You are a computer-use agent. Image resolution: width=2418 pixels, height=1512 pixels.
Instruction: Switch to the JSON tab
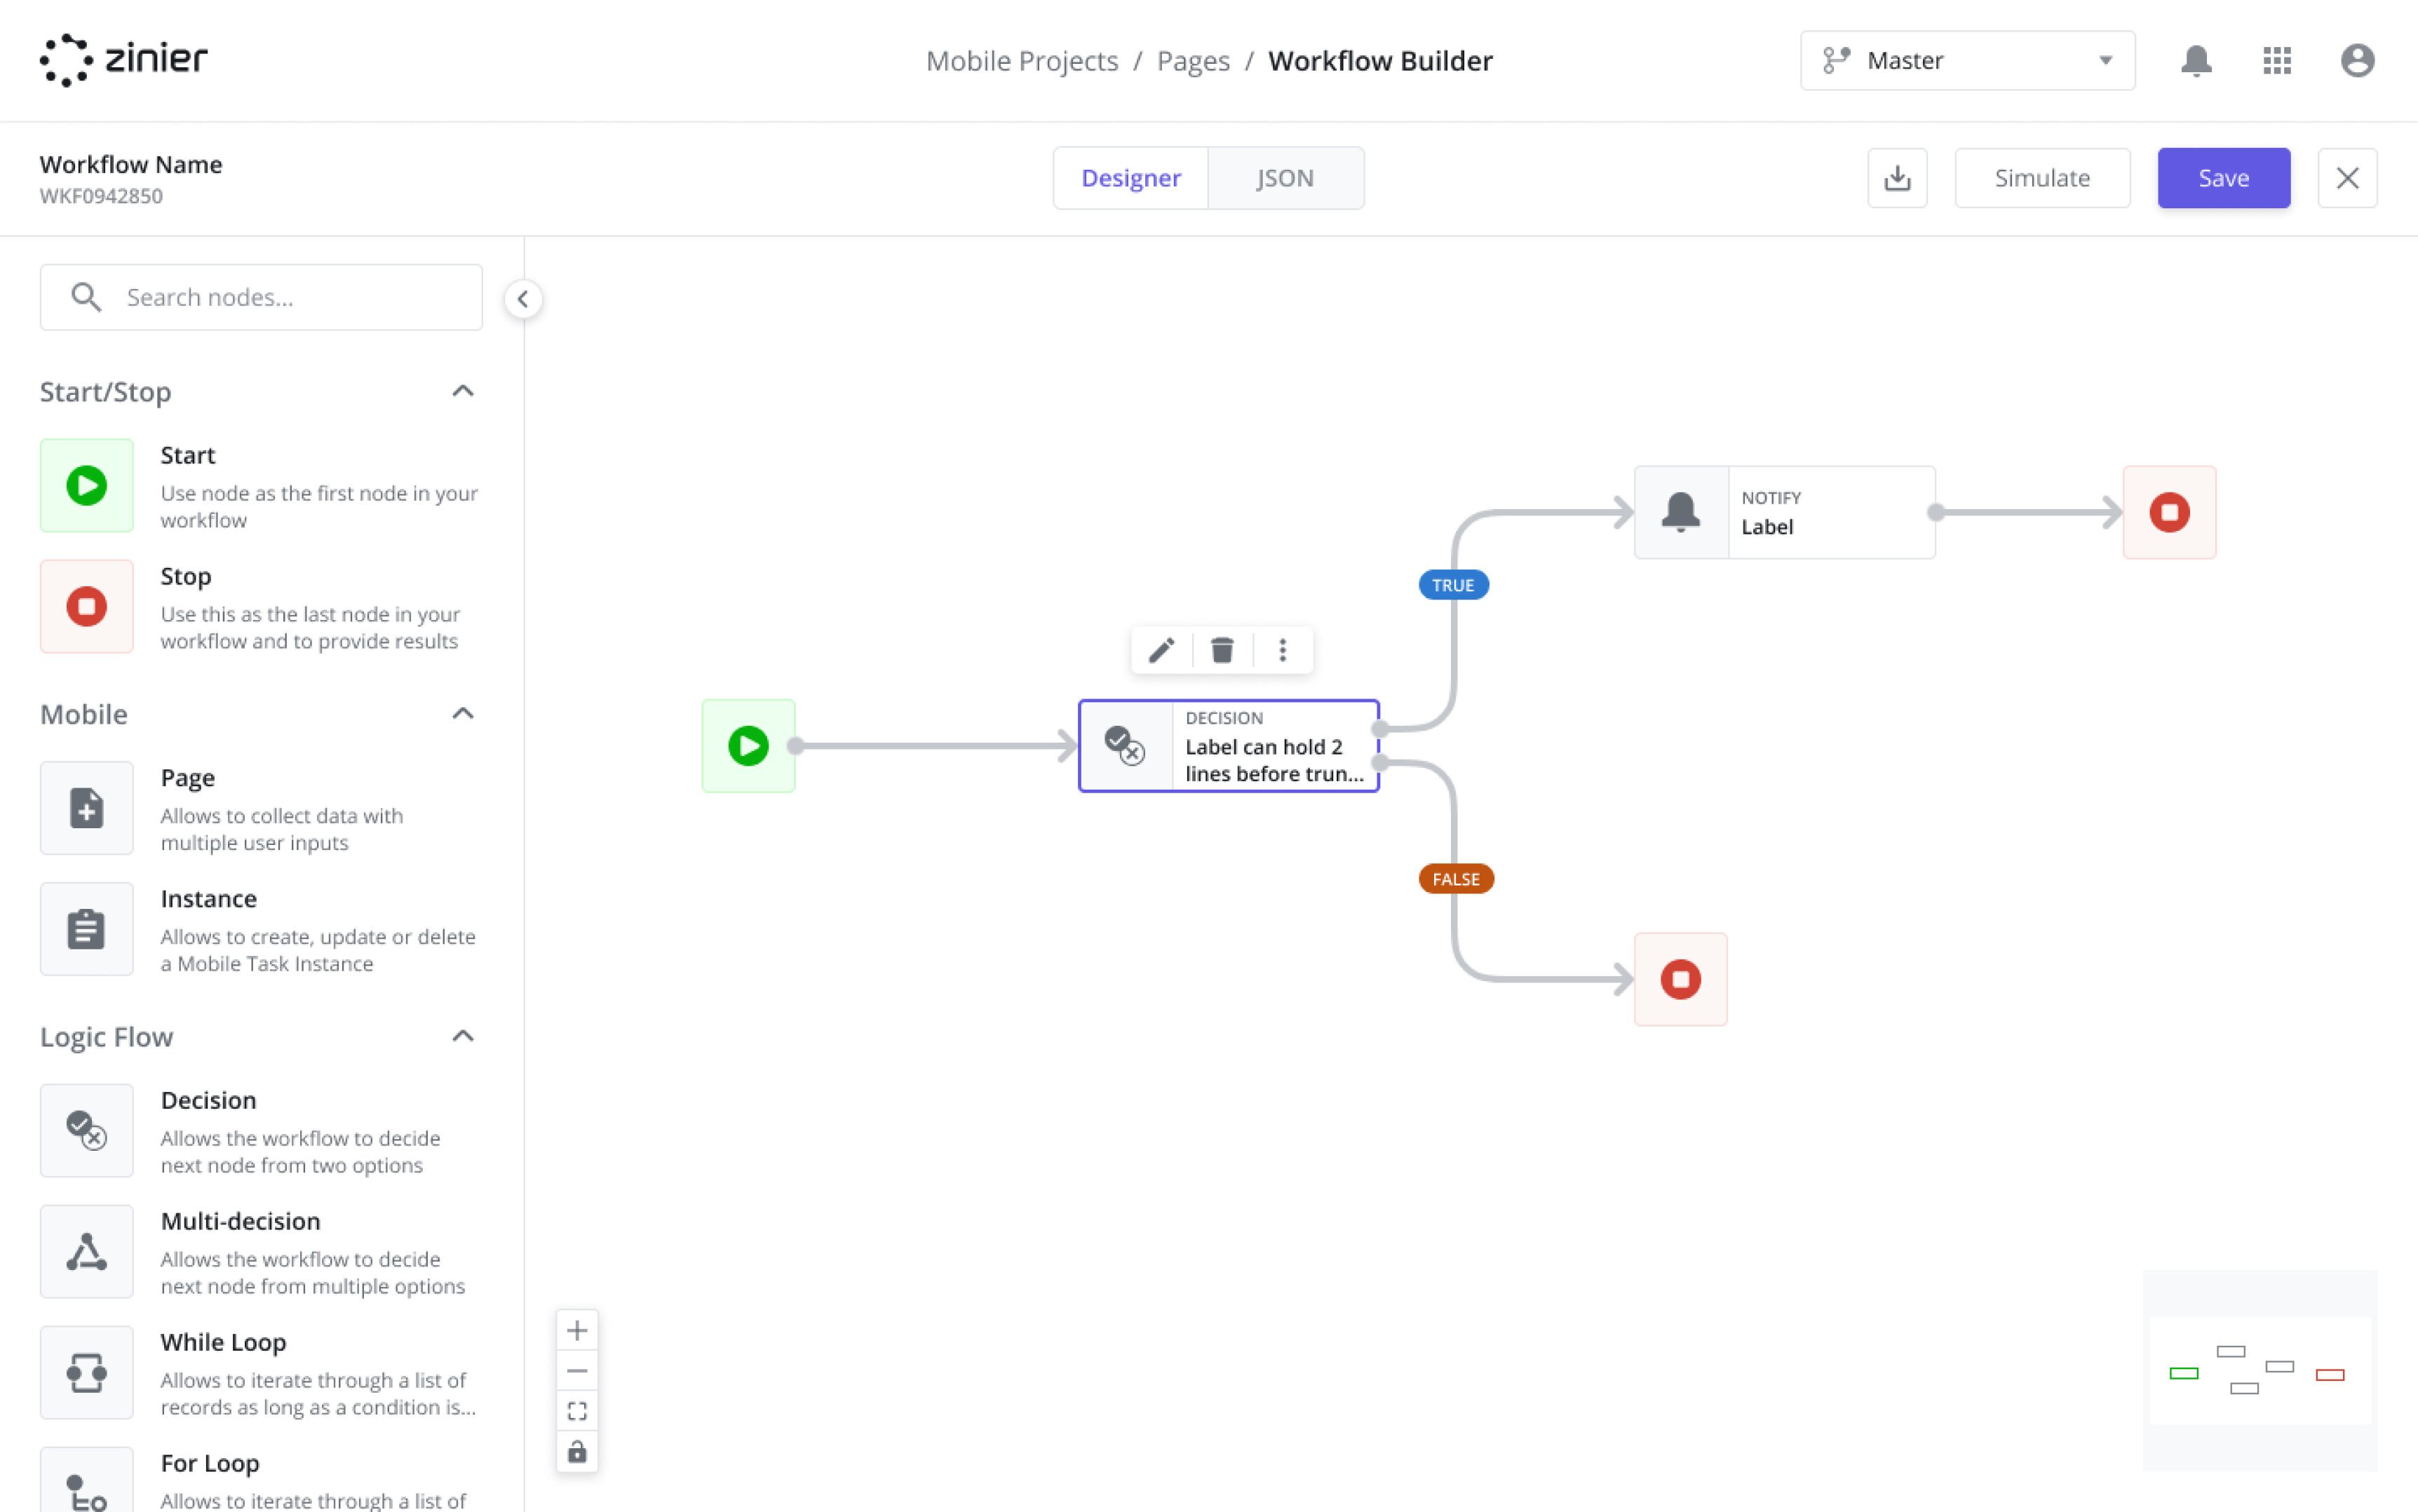tap(1286, 177)
